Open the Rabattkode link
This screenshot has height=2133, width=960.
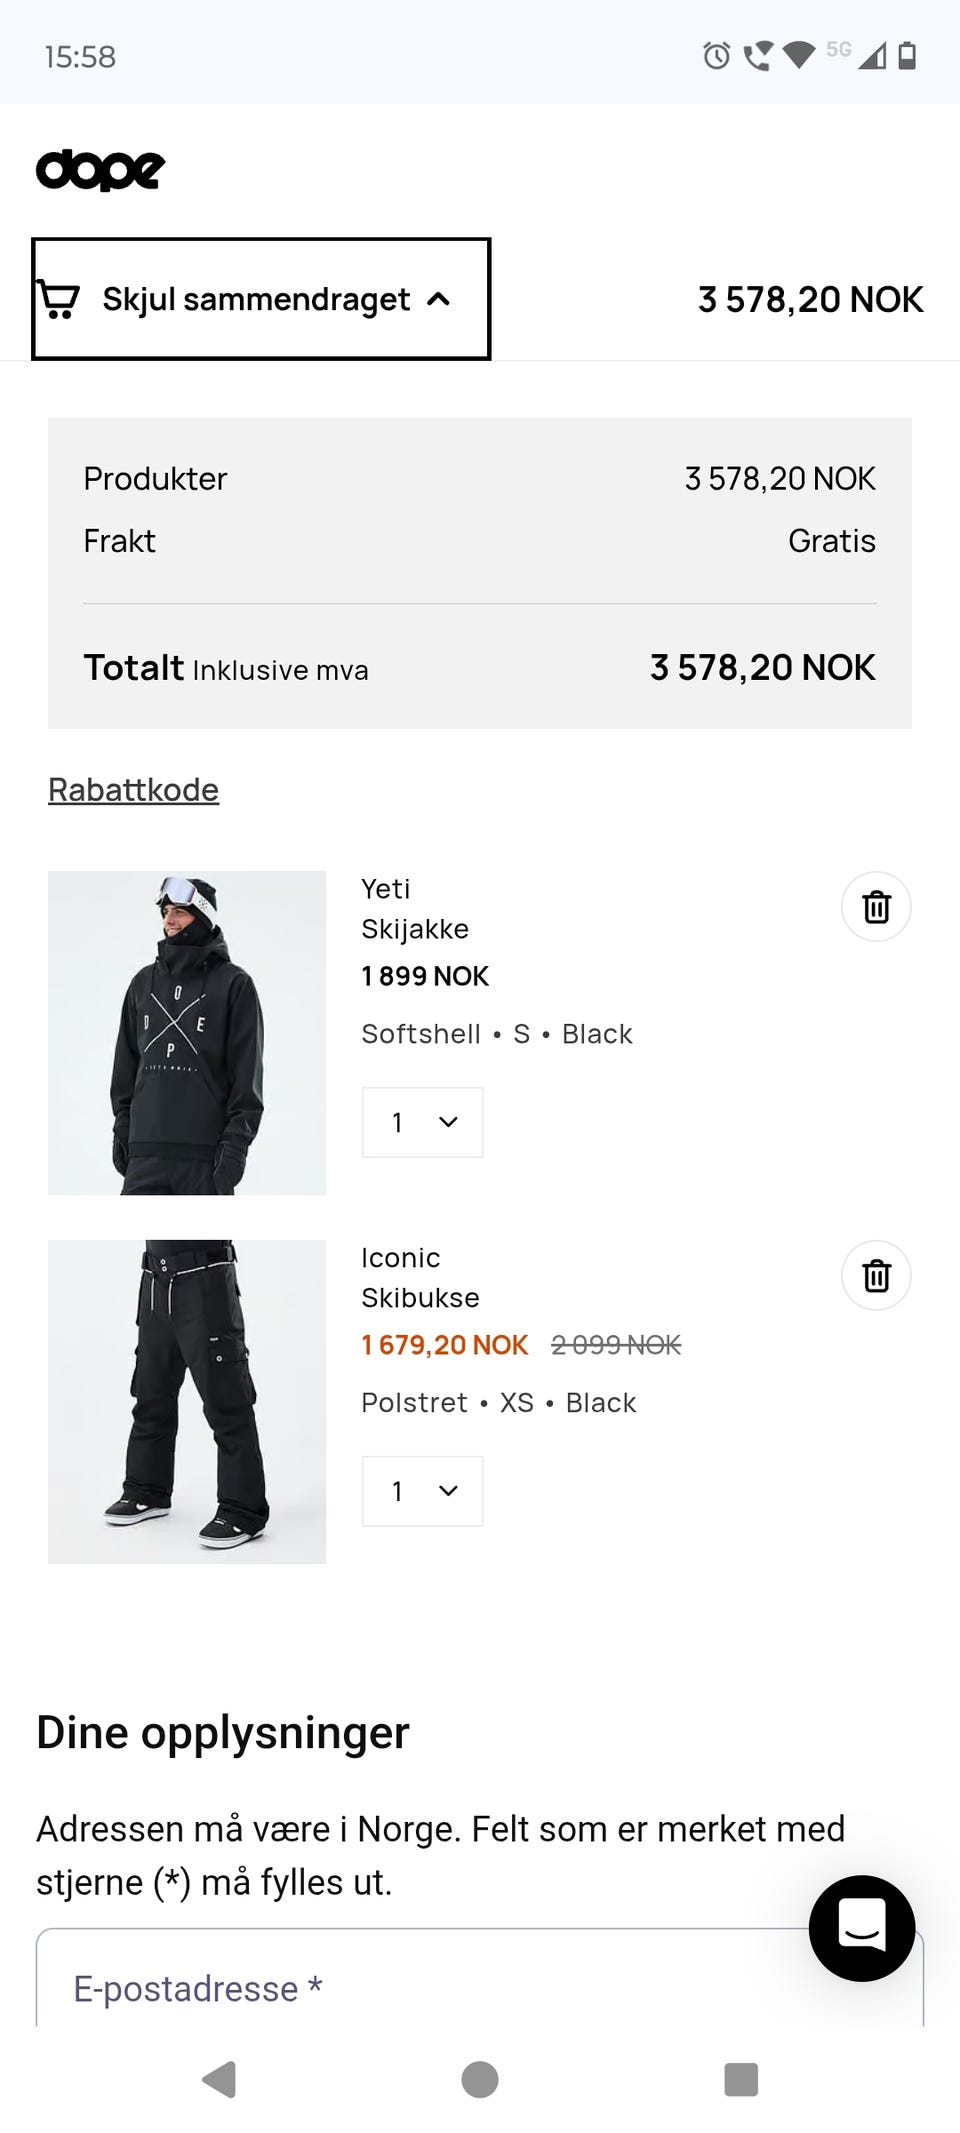(133, 789)
